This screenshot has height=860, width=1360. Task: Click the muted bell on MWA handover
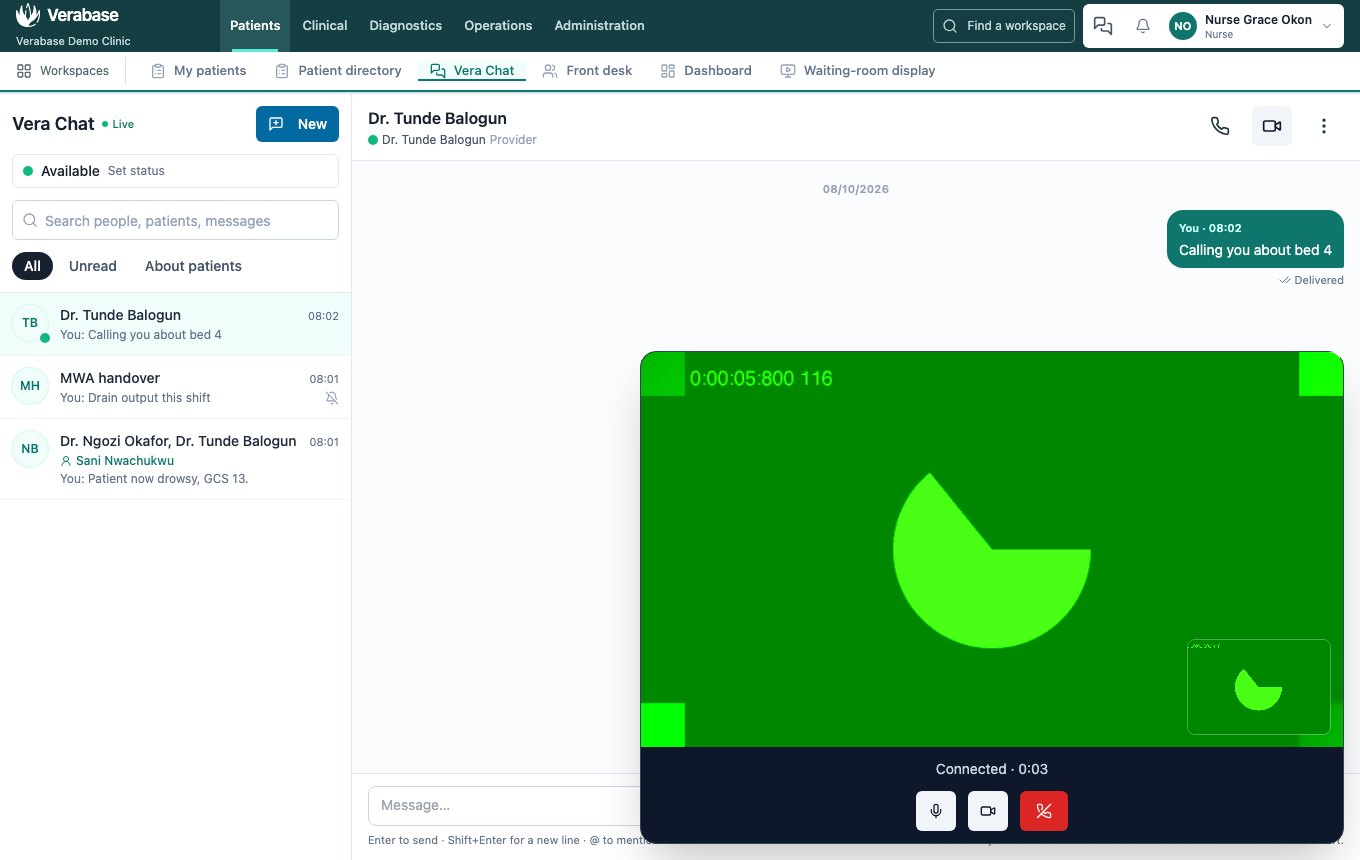(332, 398)
